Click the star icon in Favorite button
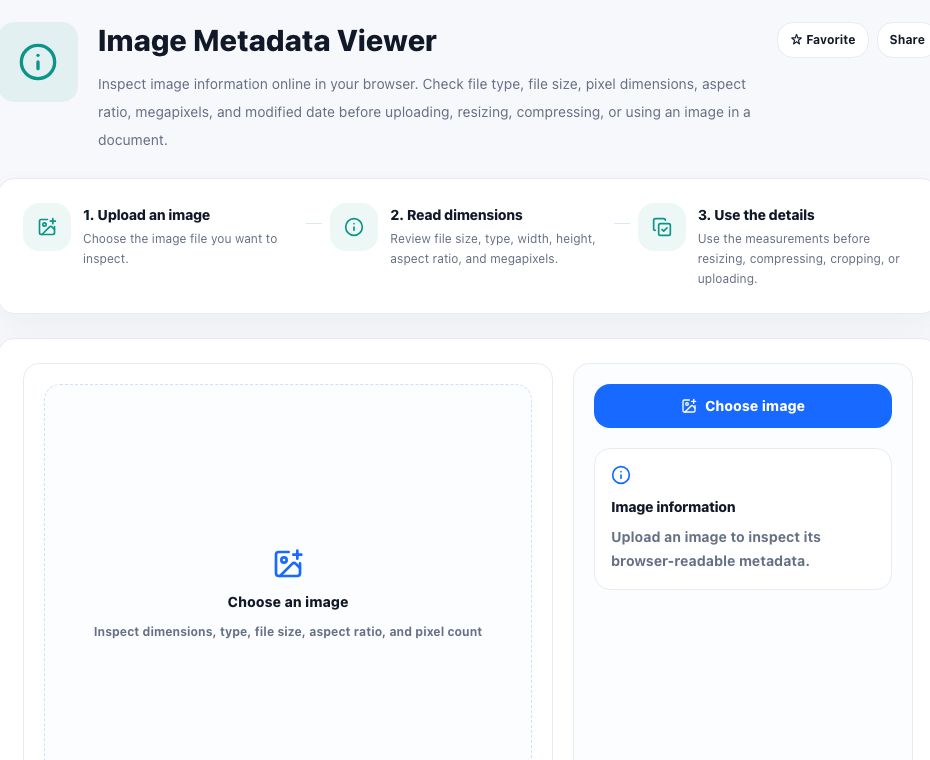930x760 pixels. (x=797, y=40)
